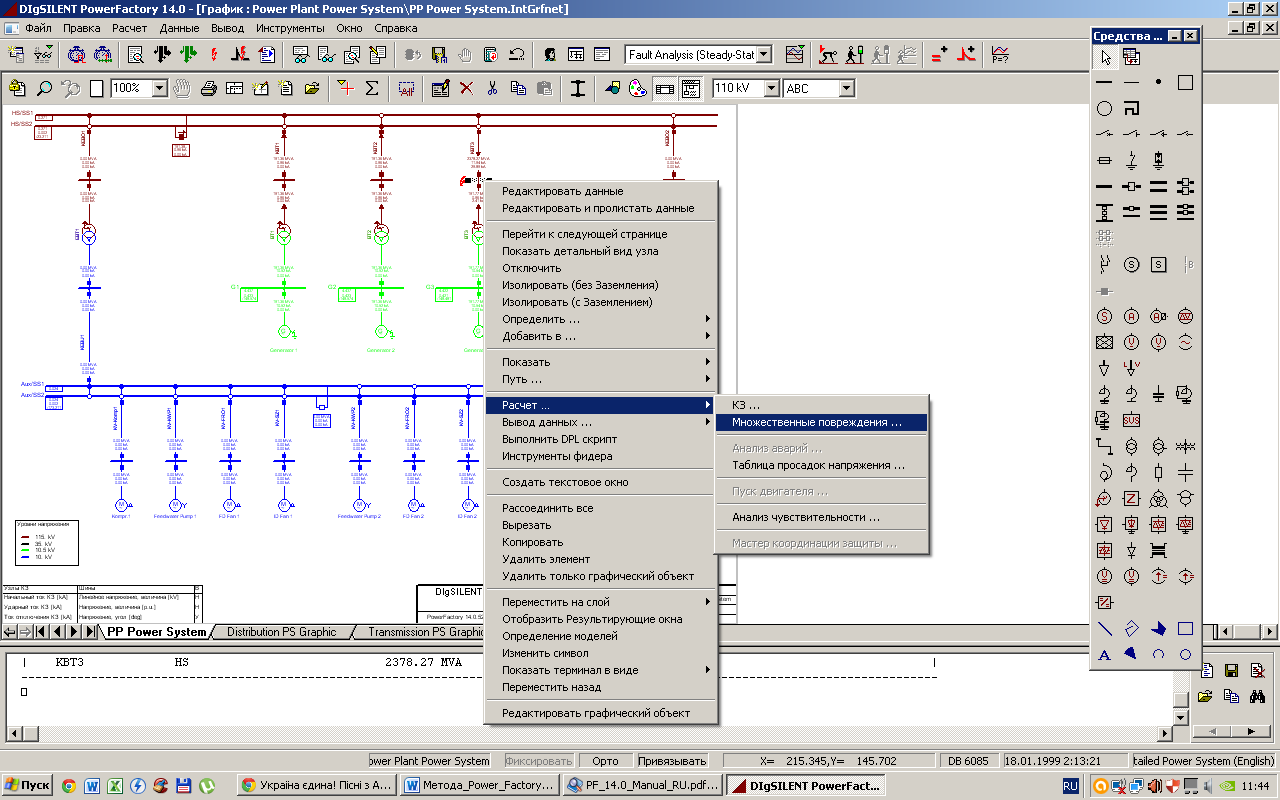Click the red equals-plus icon
The image size is (1280, 800).
(x=940, y=54)
